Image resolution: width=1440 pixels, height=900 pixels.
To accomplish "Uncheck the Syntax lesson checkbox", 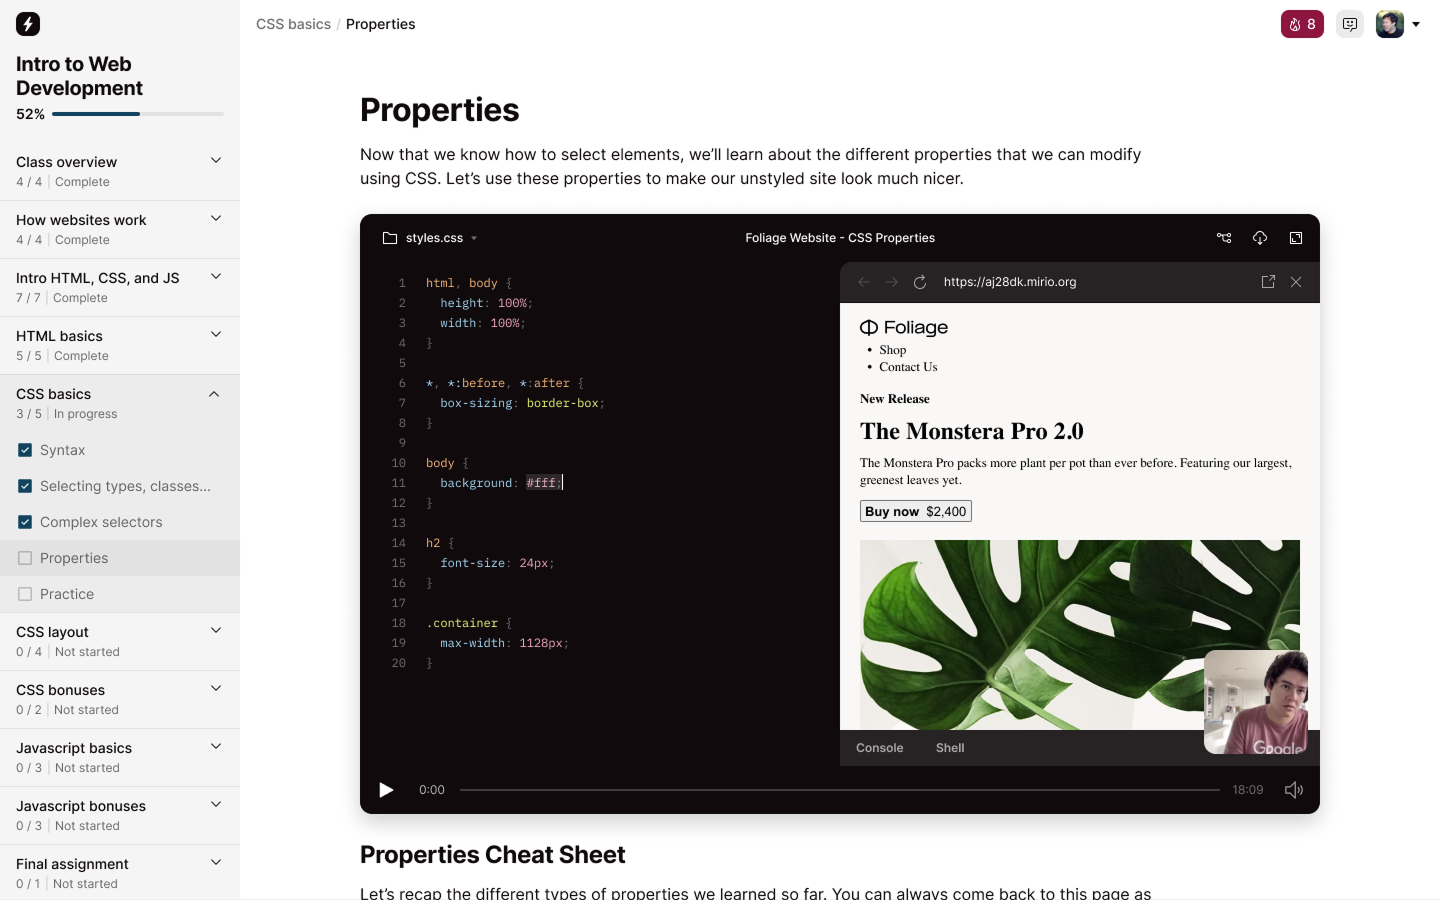I will tap(25, 450).
